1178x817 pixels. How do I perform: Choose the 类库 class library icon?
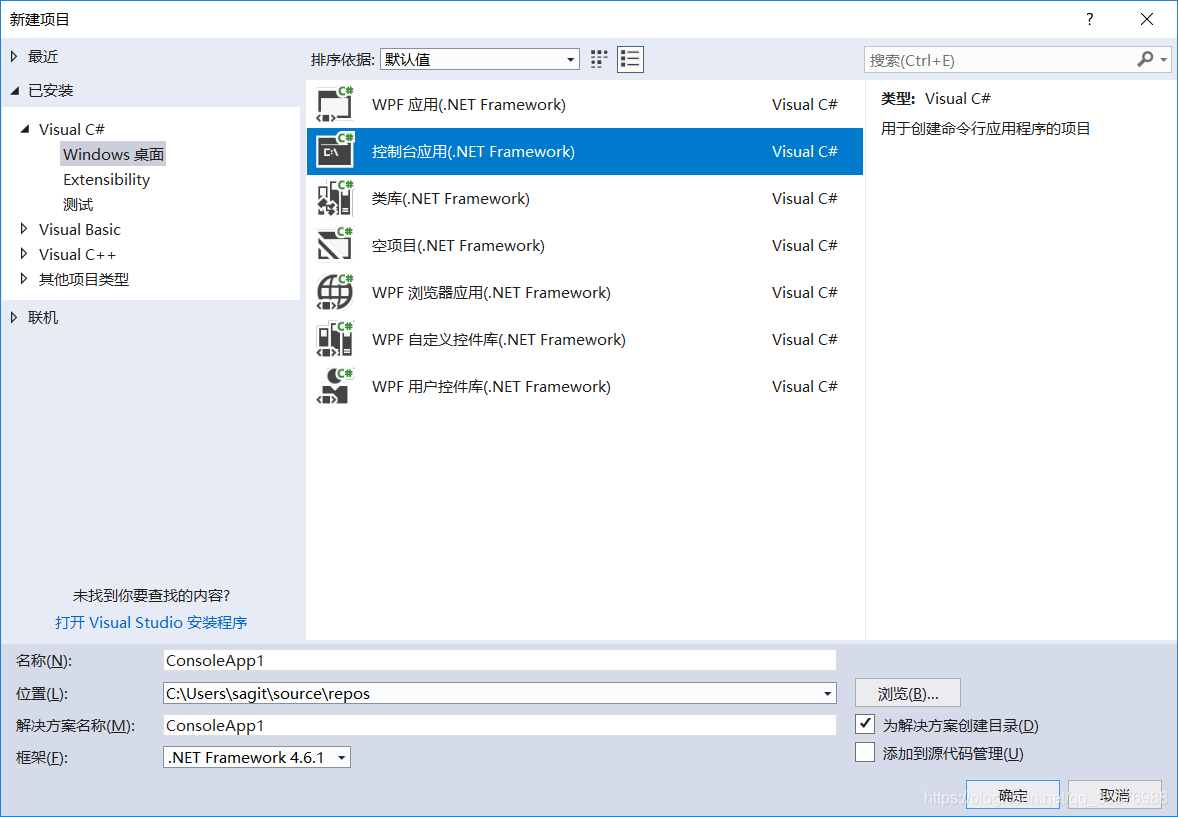click(x=335, y=198)
